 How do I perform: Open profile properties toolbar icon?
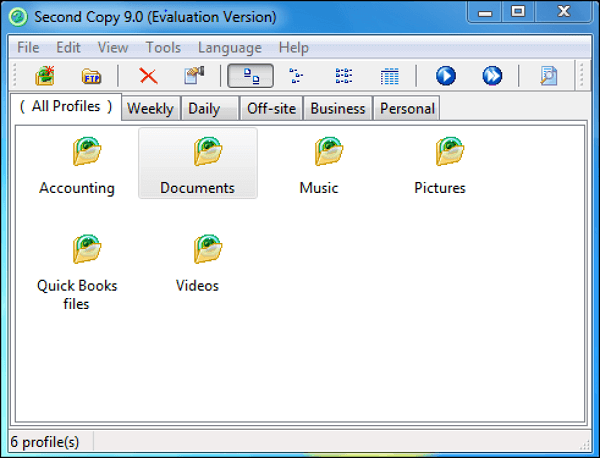pyautogui.click(x=194, y=75)
